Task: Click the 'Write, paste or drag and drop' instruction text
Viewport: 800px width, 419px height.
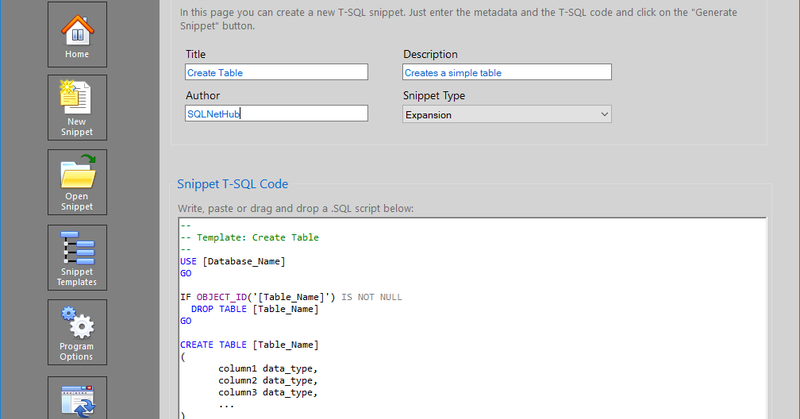Action: tap(296, 208)
